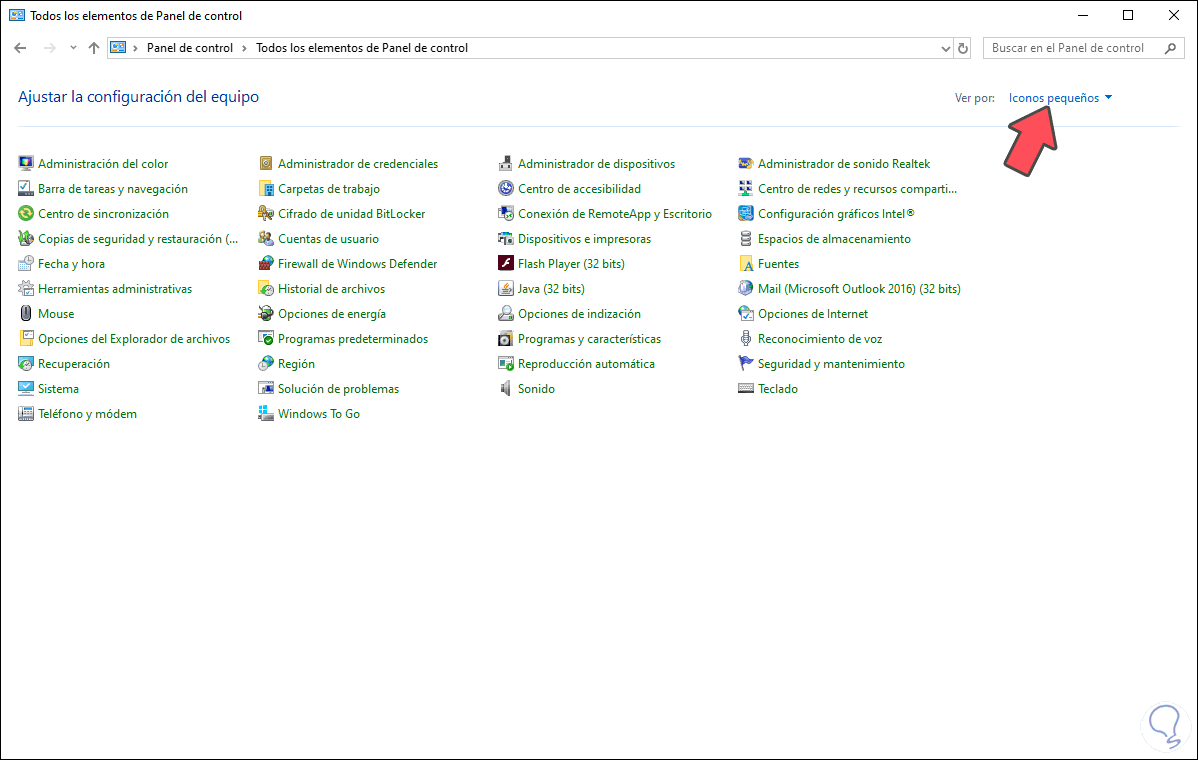Refresh the Control Panel view
Screen dimensions: 1198x760
click(963, 48)
